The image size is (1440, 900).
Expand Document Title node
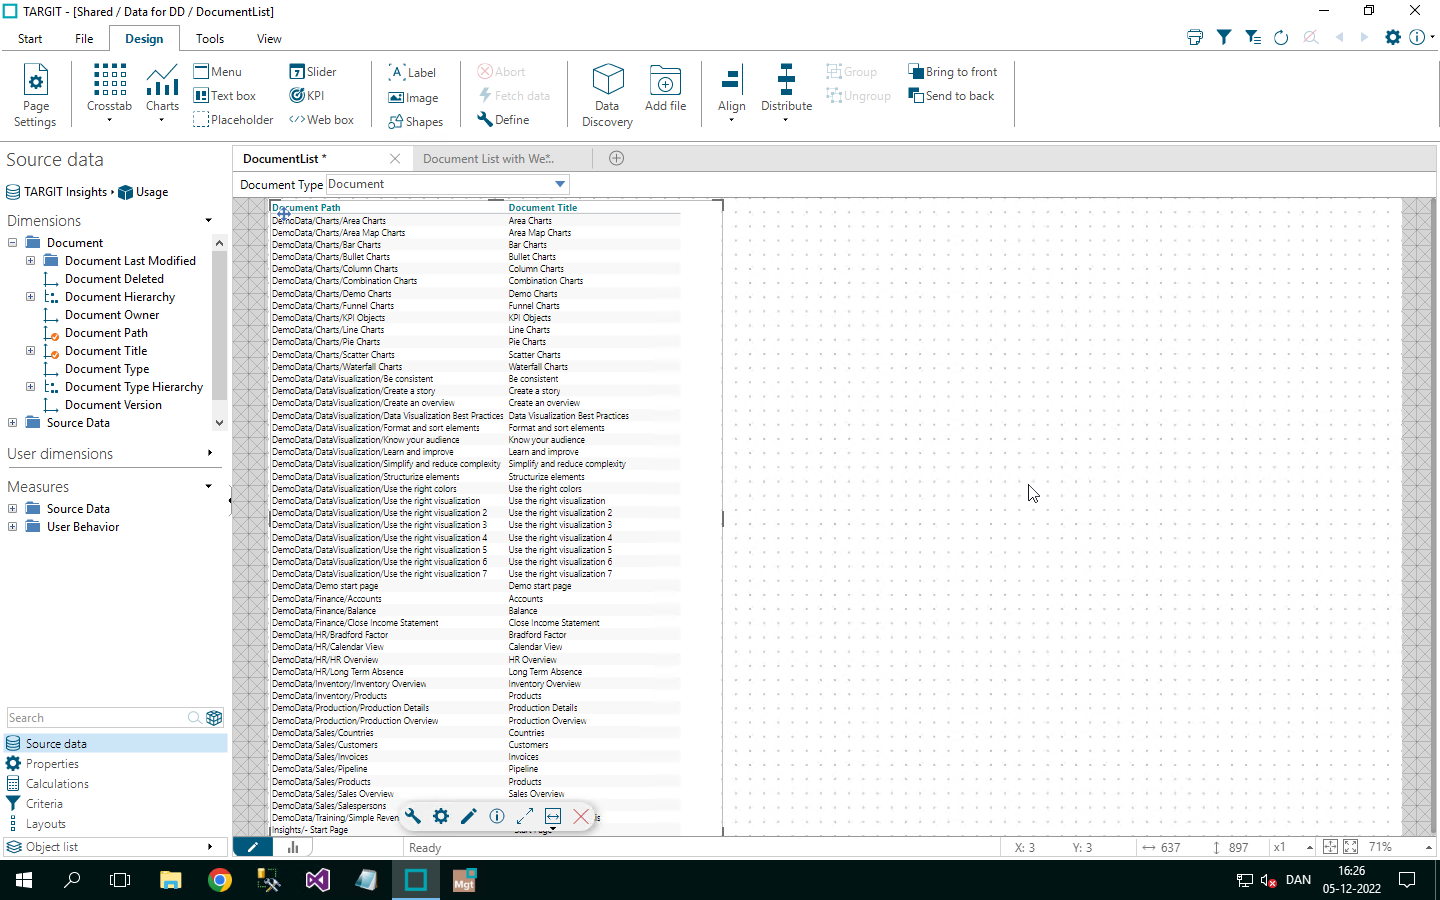pos(30,351)
